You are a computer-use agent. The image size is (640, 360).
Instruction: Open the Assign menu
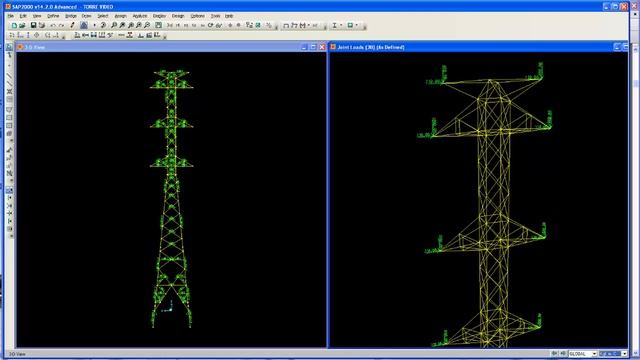click(120, 16)
